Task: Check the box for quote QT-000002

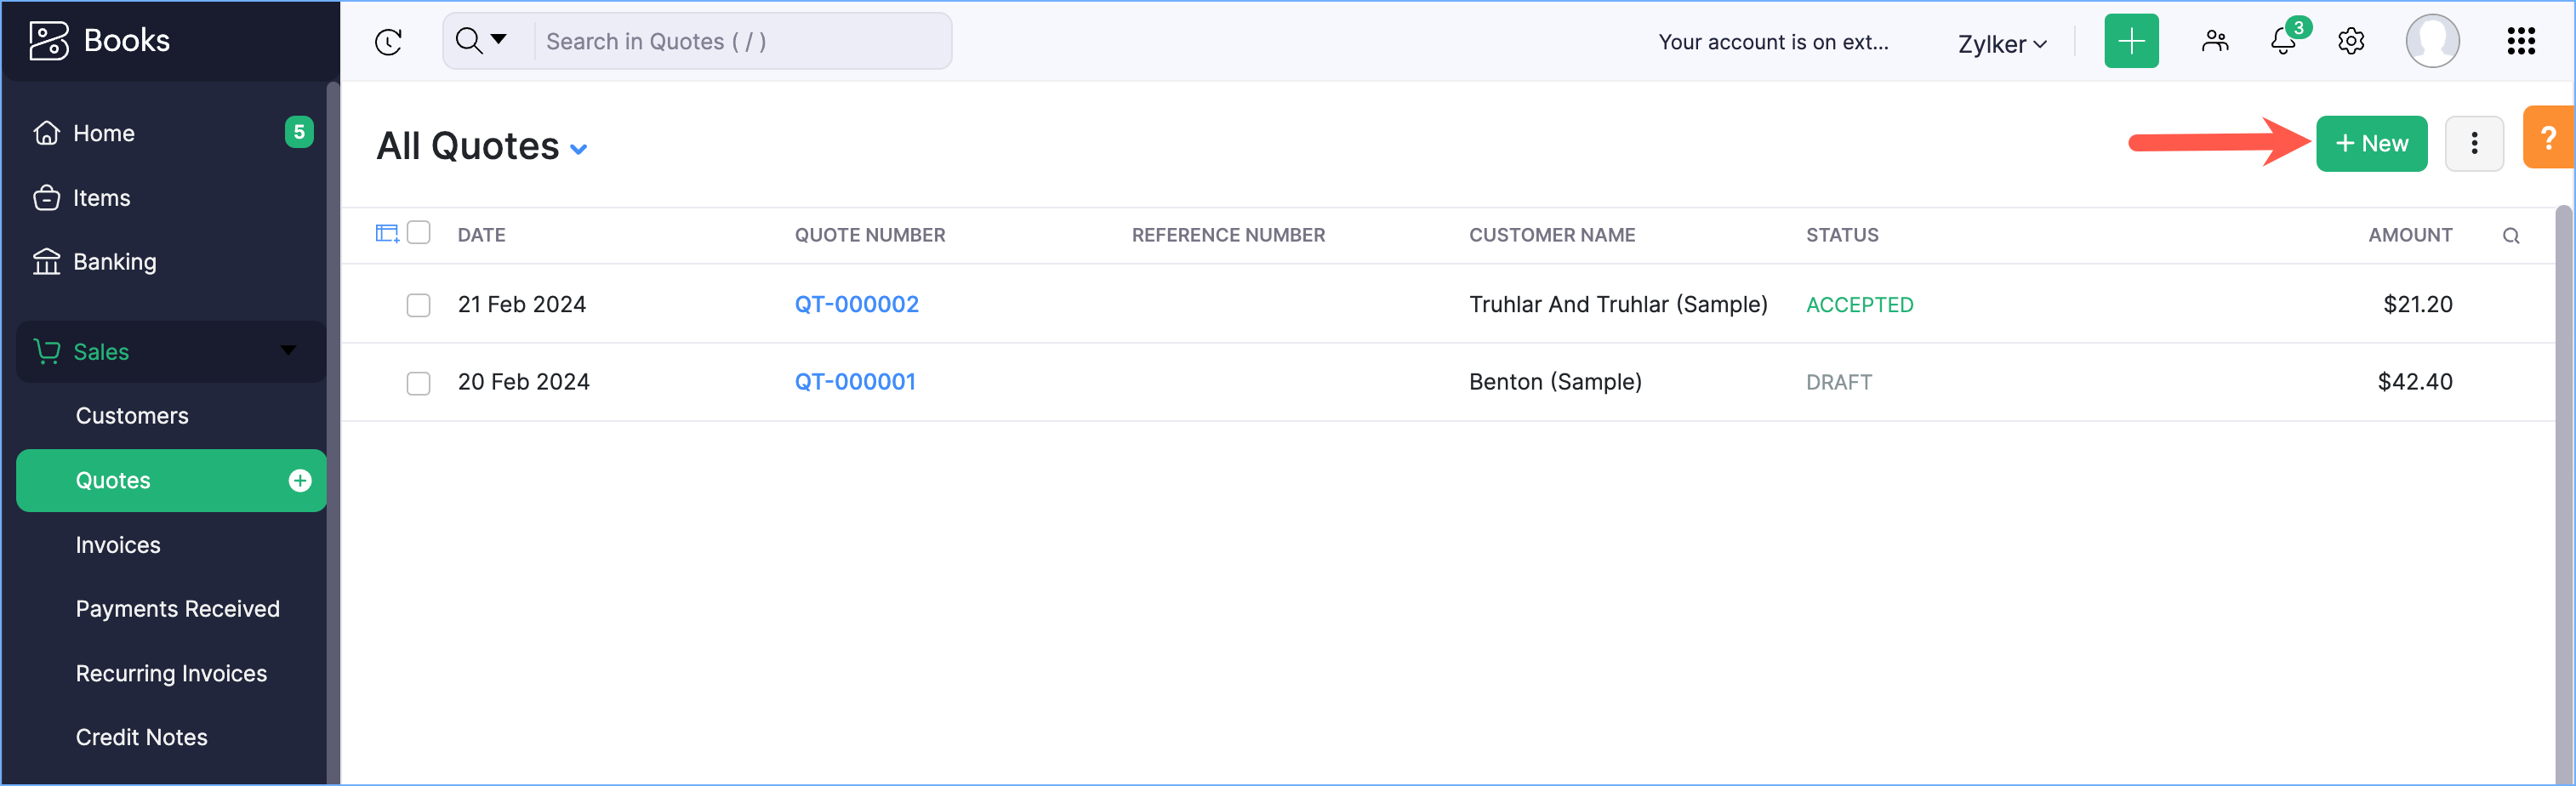Action: click(x=419, y=305)
